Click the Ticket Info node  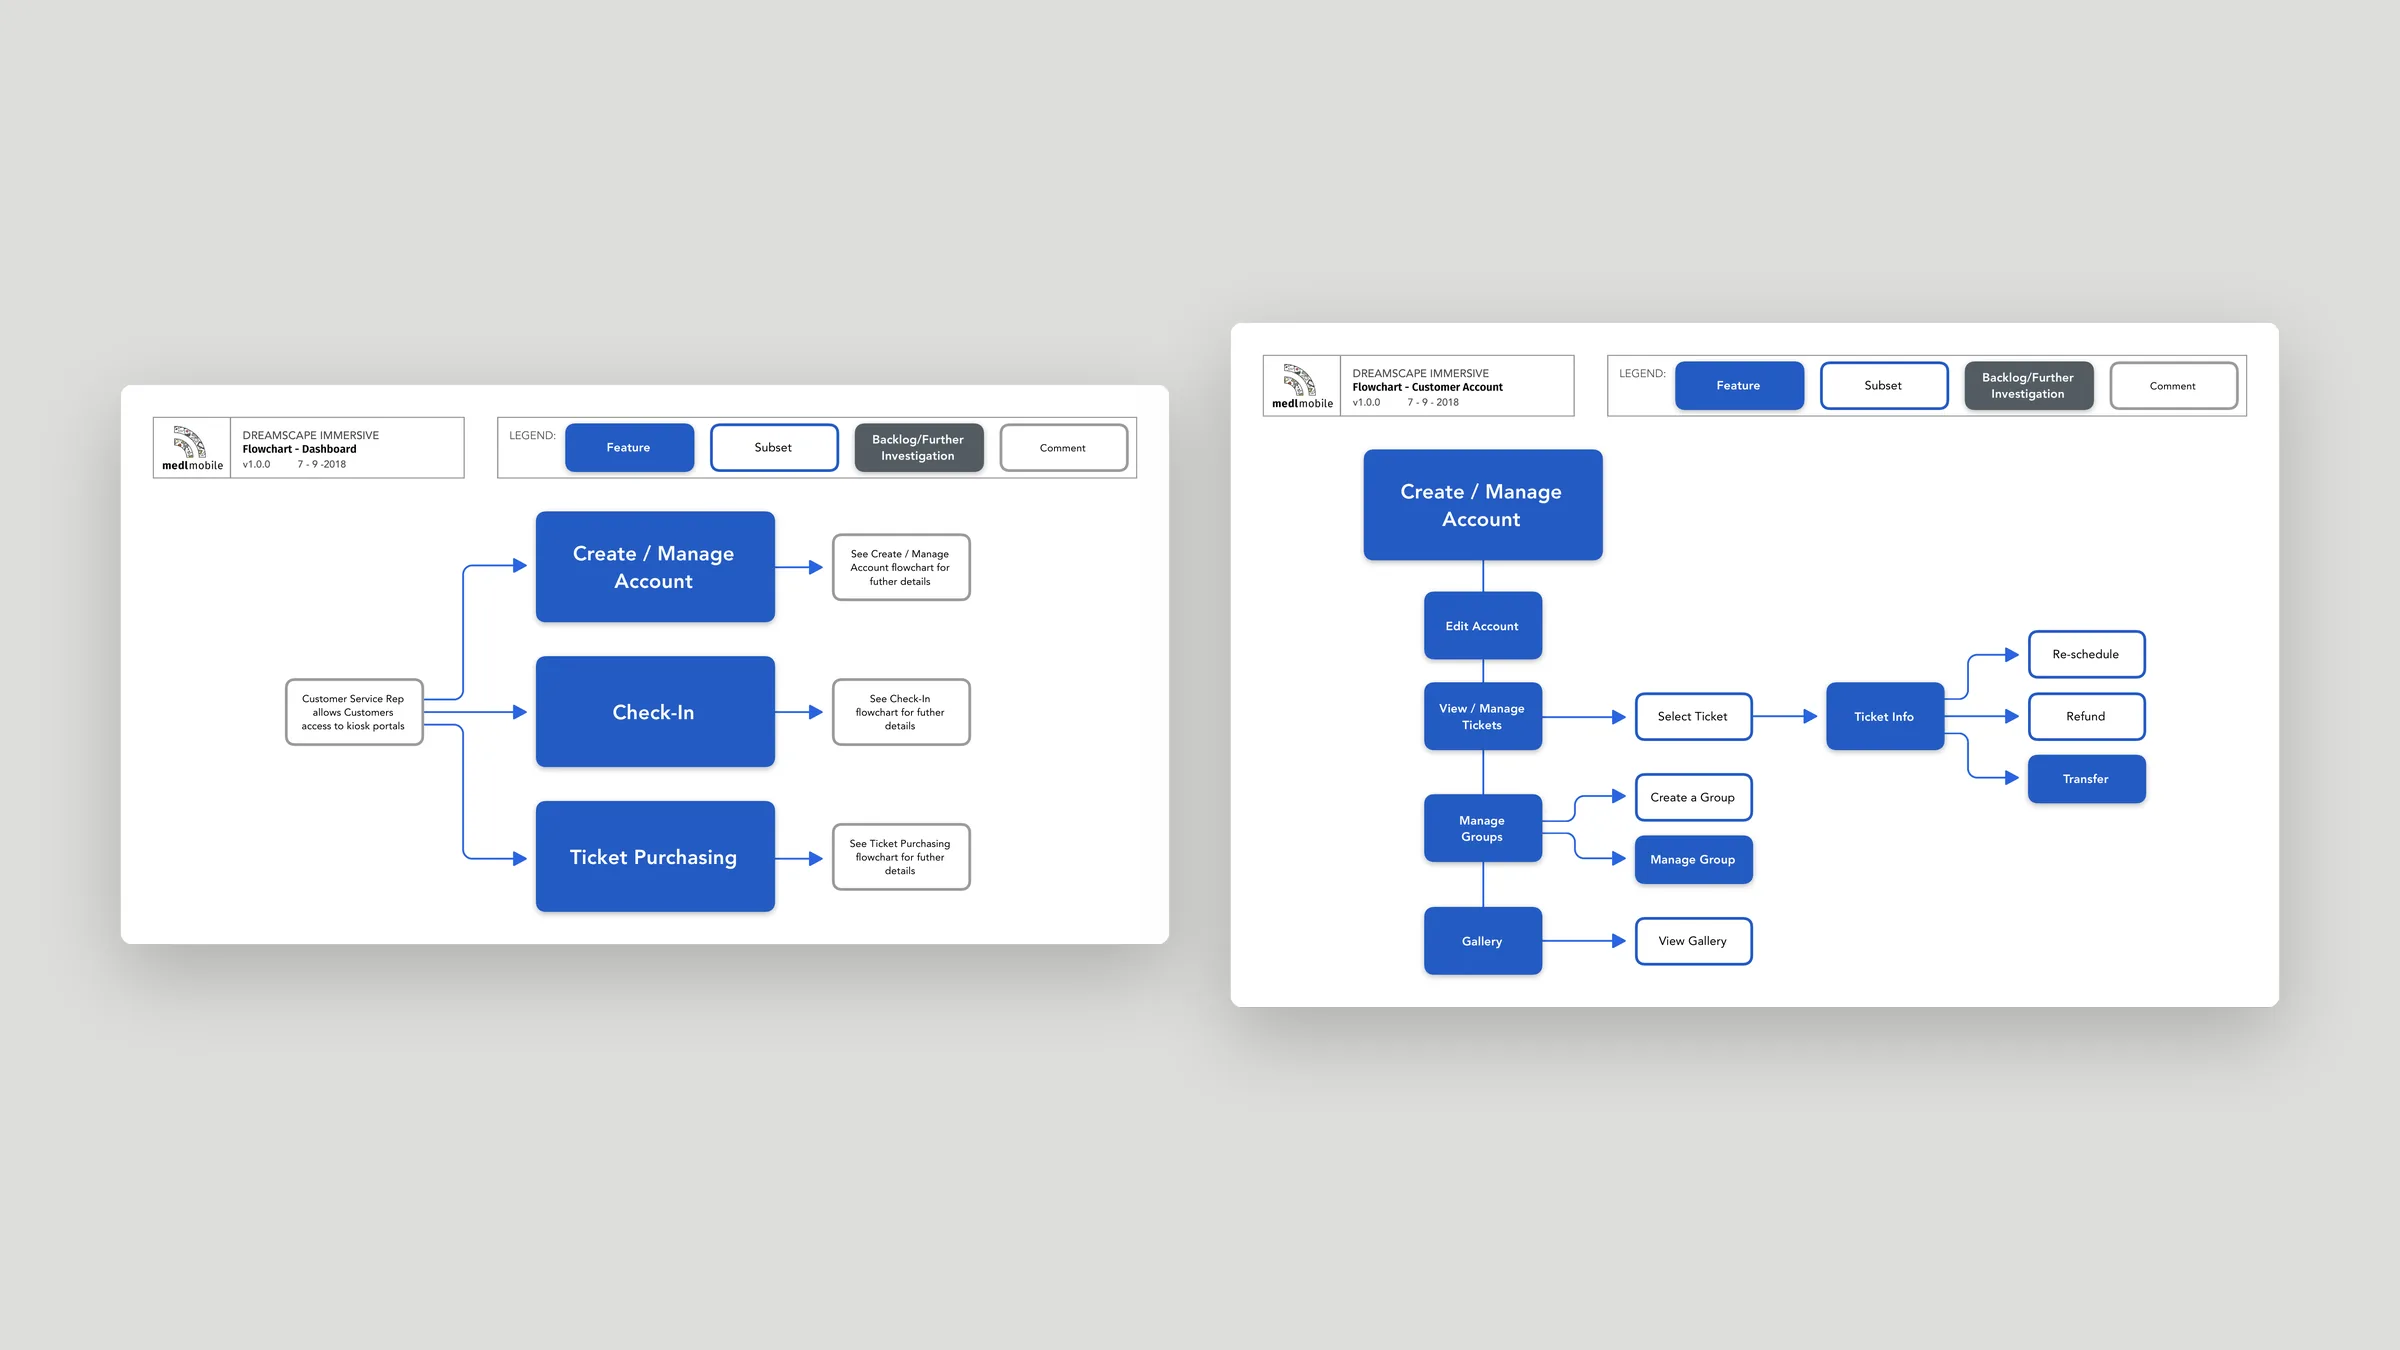(1885, 716)
